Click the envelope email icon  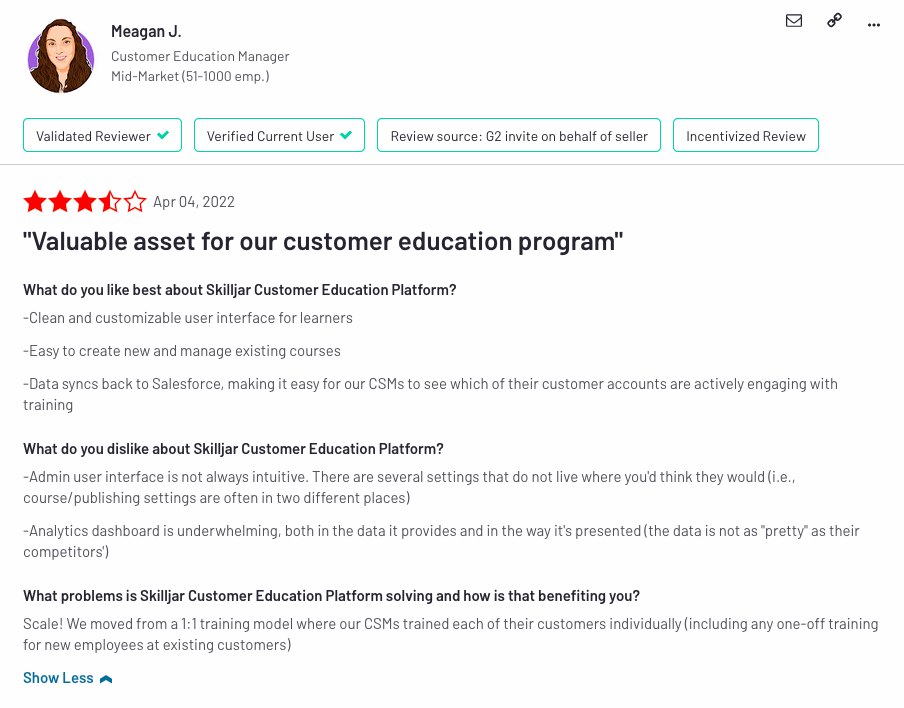[794, 21]
